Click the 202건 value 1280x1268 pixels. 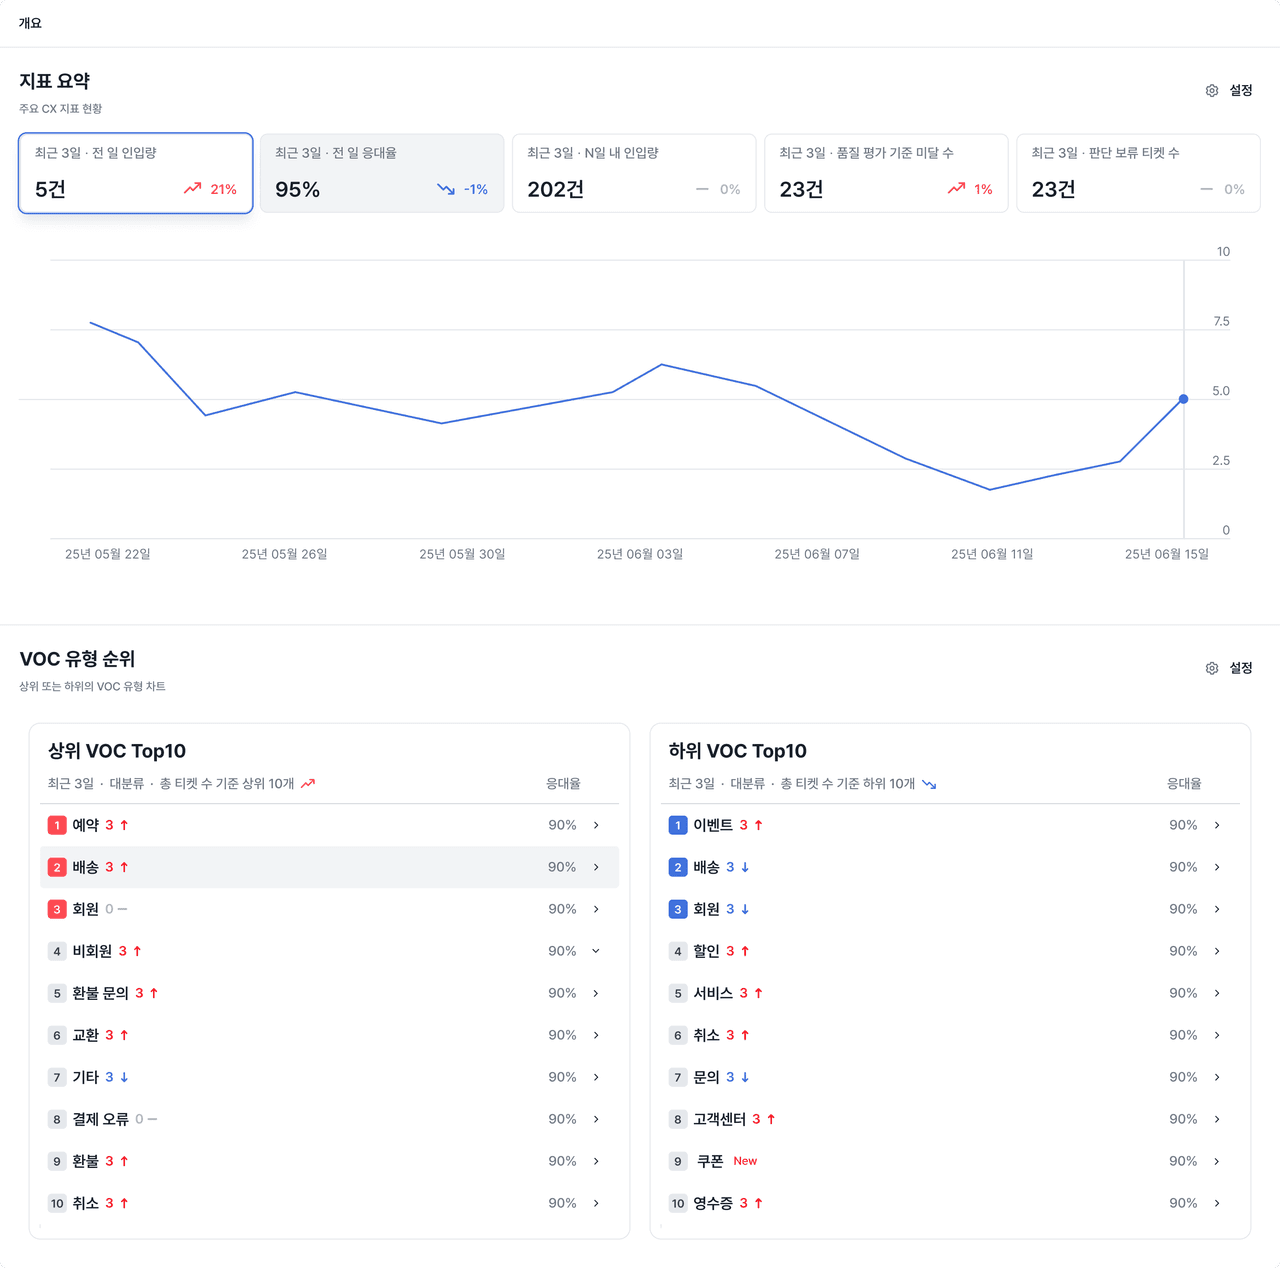(556, 189)
